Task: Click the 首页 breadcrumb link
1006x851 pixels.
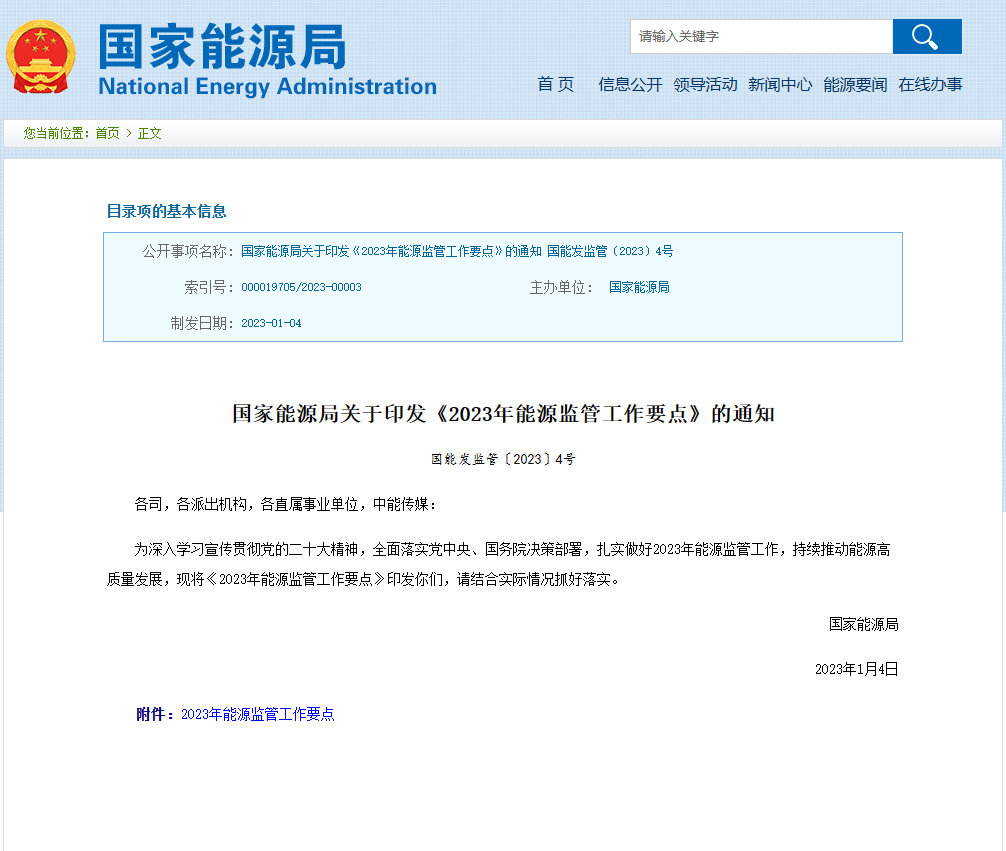Action: click(x=107, y=133)
